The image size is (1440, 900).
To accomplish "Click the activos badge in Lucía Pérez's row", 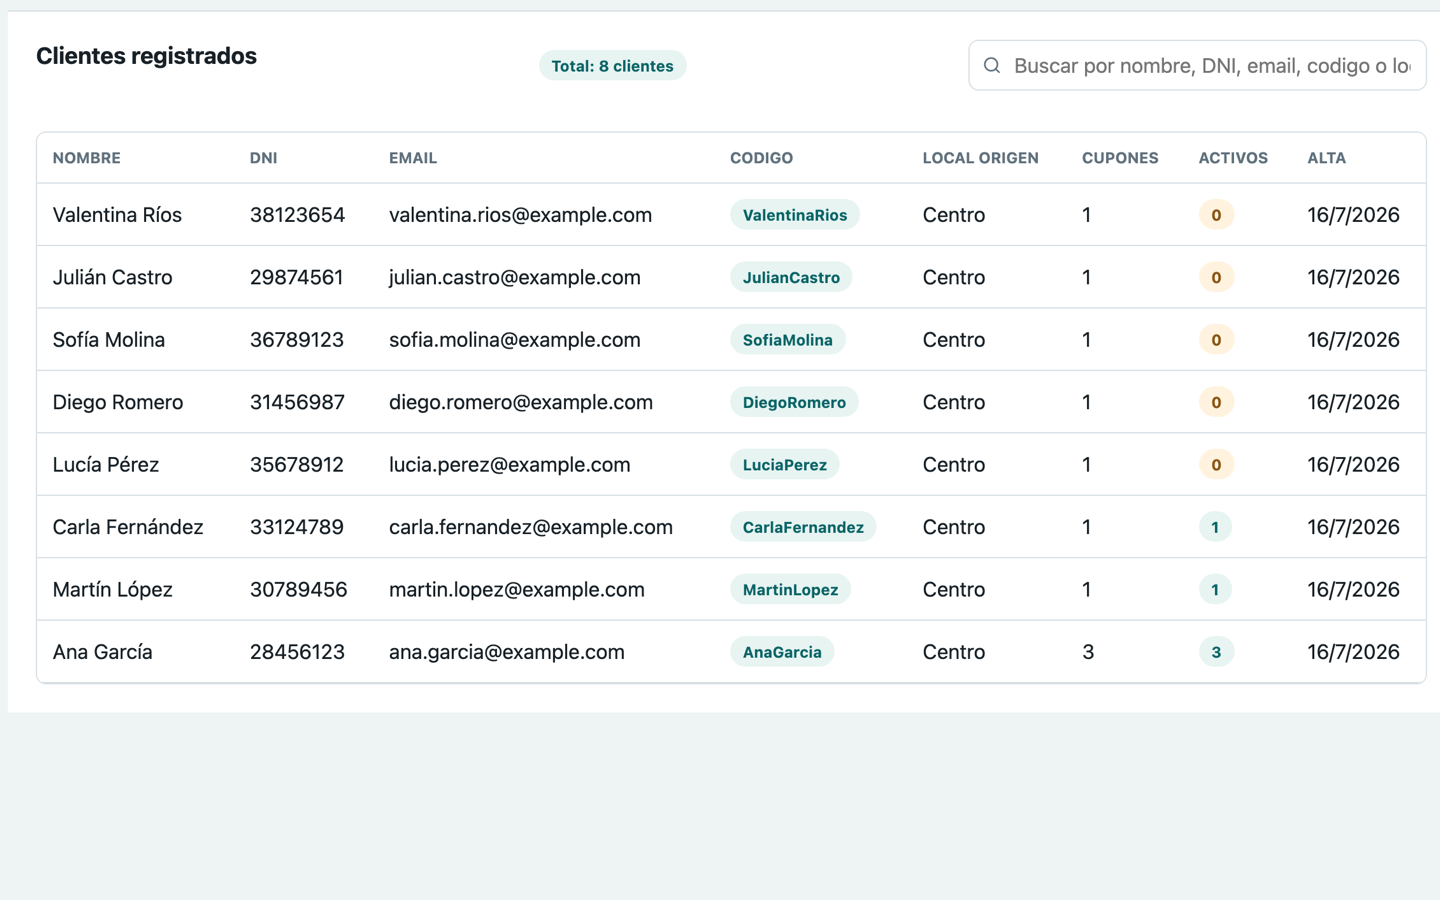I will [1216, 465].
